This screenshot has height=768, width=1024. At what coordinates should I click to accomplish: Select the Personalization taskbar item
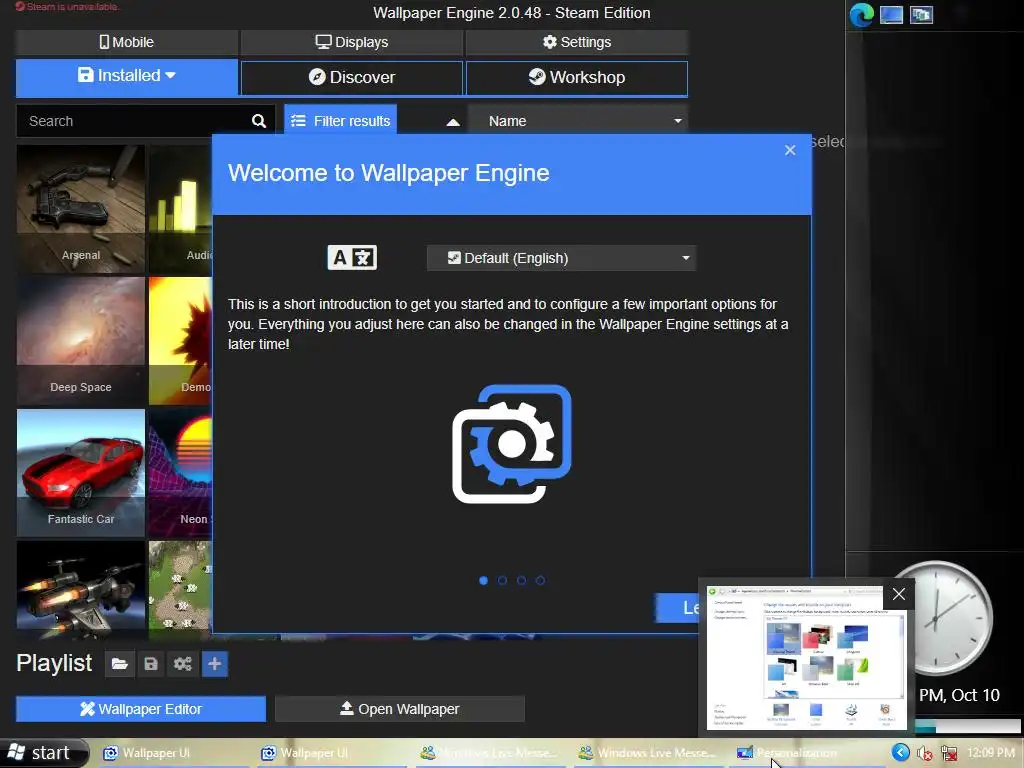click(x=805, y=753)
